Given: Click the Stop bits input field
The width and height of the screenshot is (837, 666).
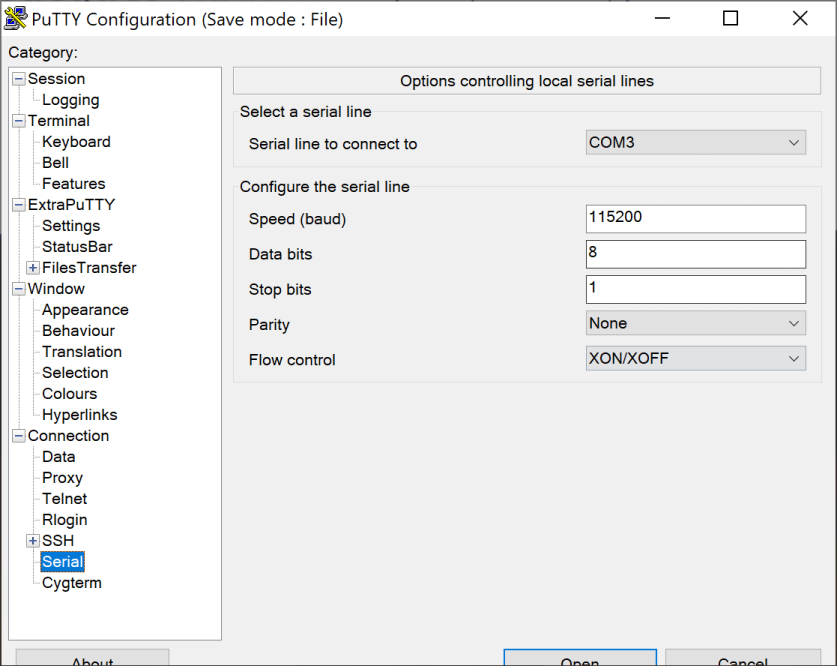Looking at the screenshot, I should click(x=695, y=289).
